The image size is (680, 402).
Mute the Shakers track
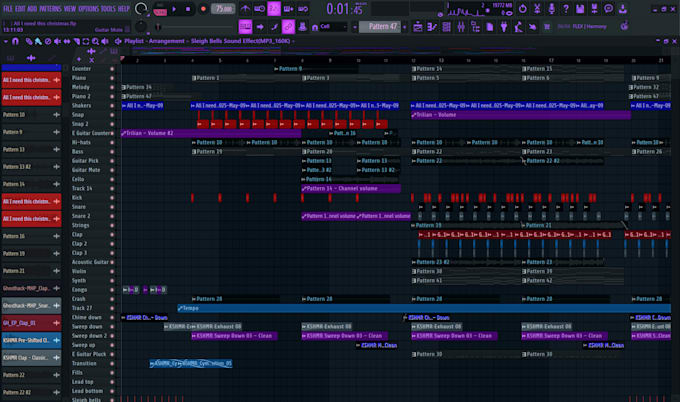coord(112,106)
